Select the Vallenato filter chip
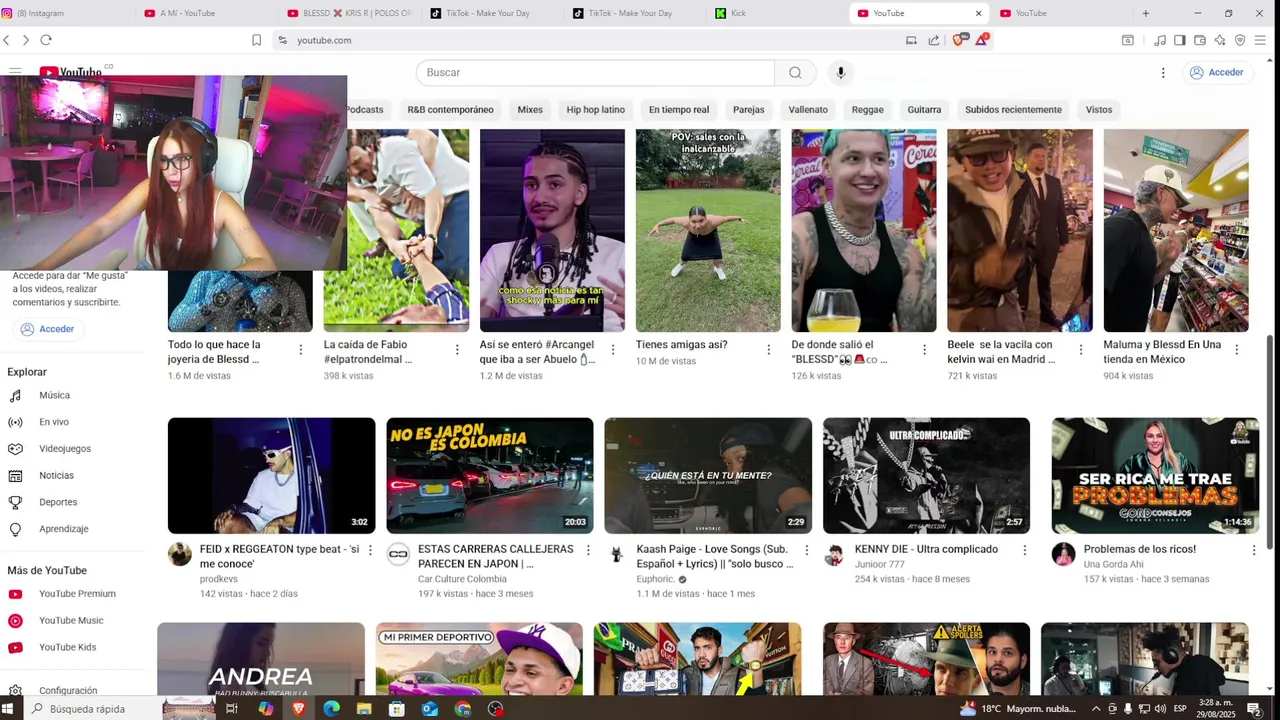Screen dimensions: 1280x720 (808, 110)
